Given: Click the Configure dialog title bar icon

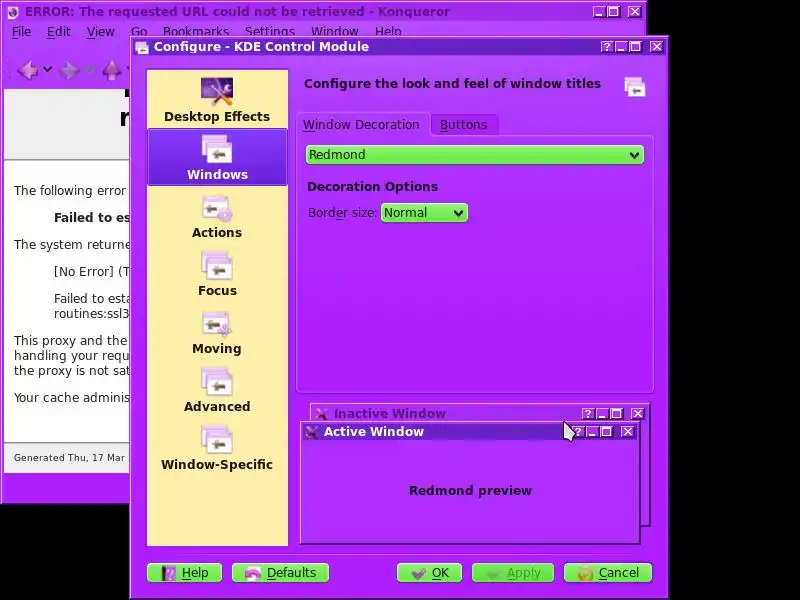Looking at the screenshot, I should point(142,47).
